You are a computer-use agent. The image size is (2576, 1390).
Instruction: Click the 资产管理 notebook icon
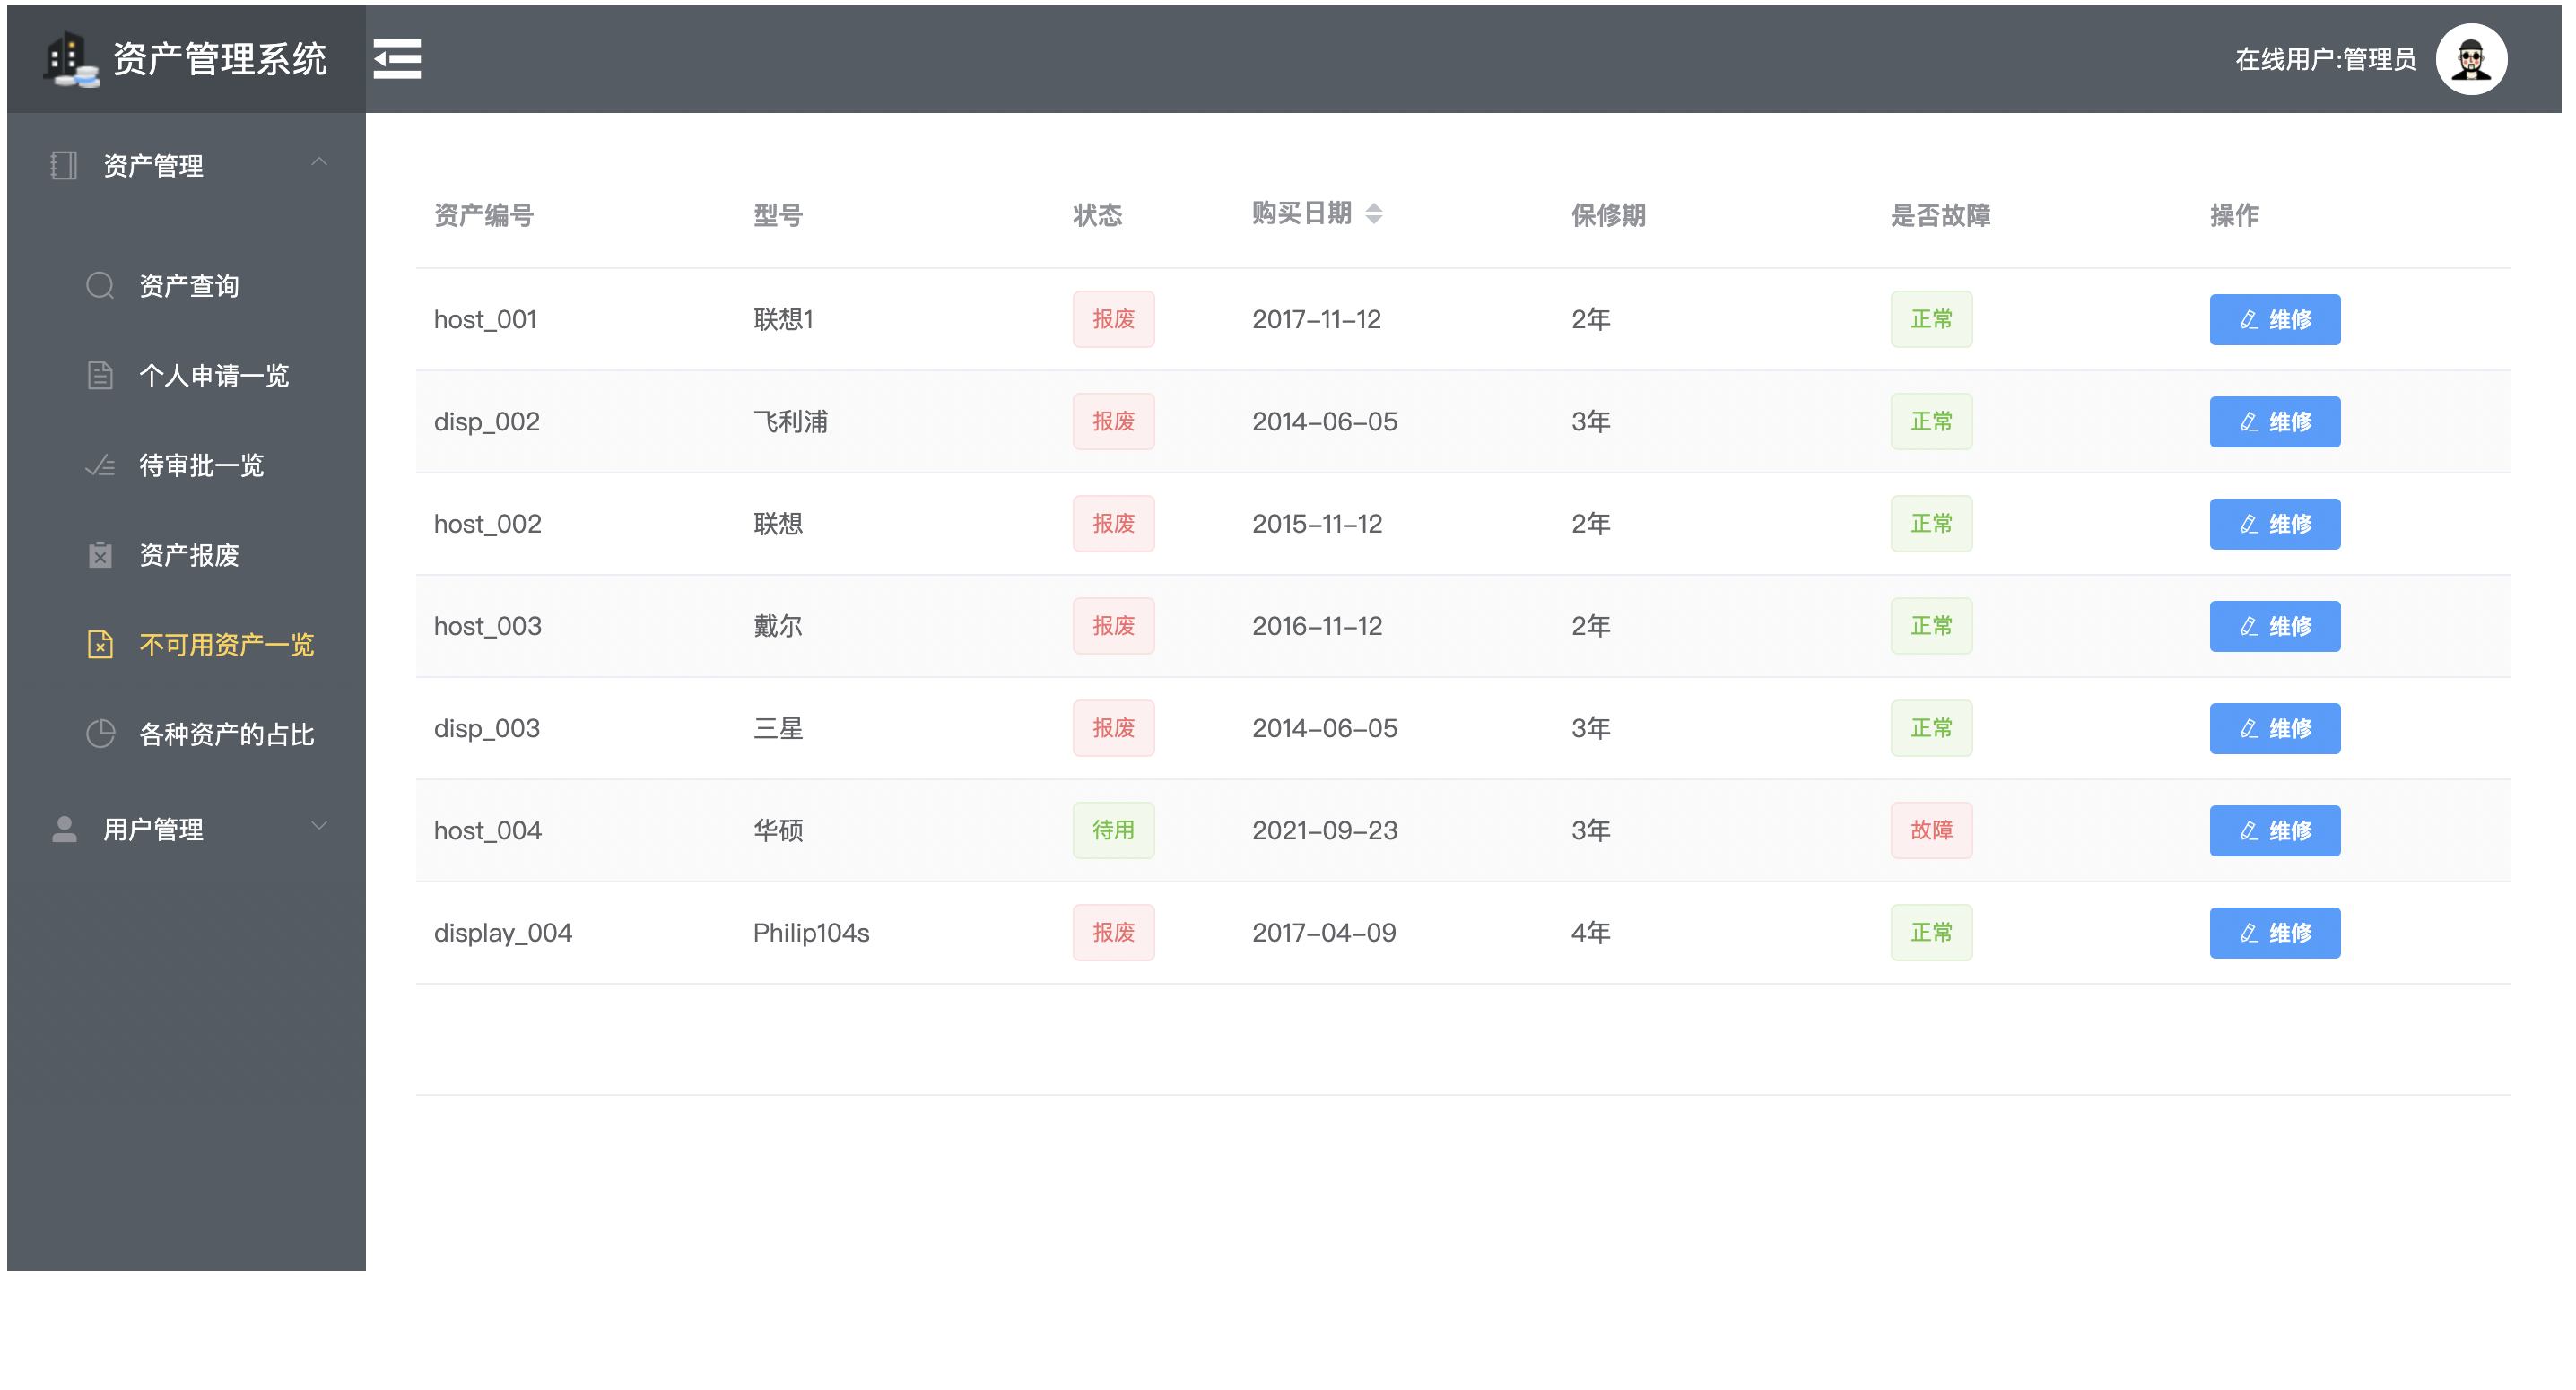pyautogui.click(x=64, y=165)
